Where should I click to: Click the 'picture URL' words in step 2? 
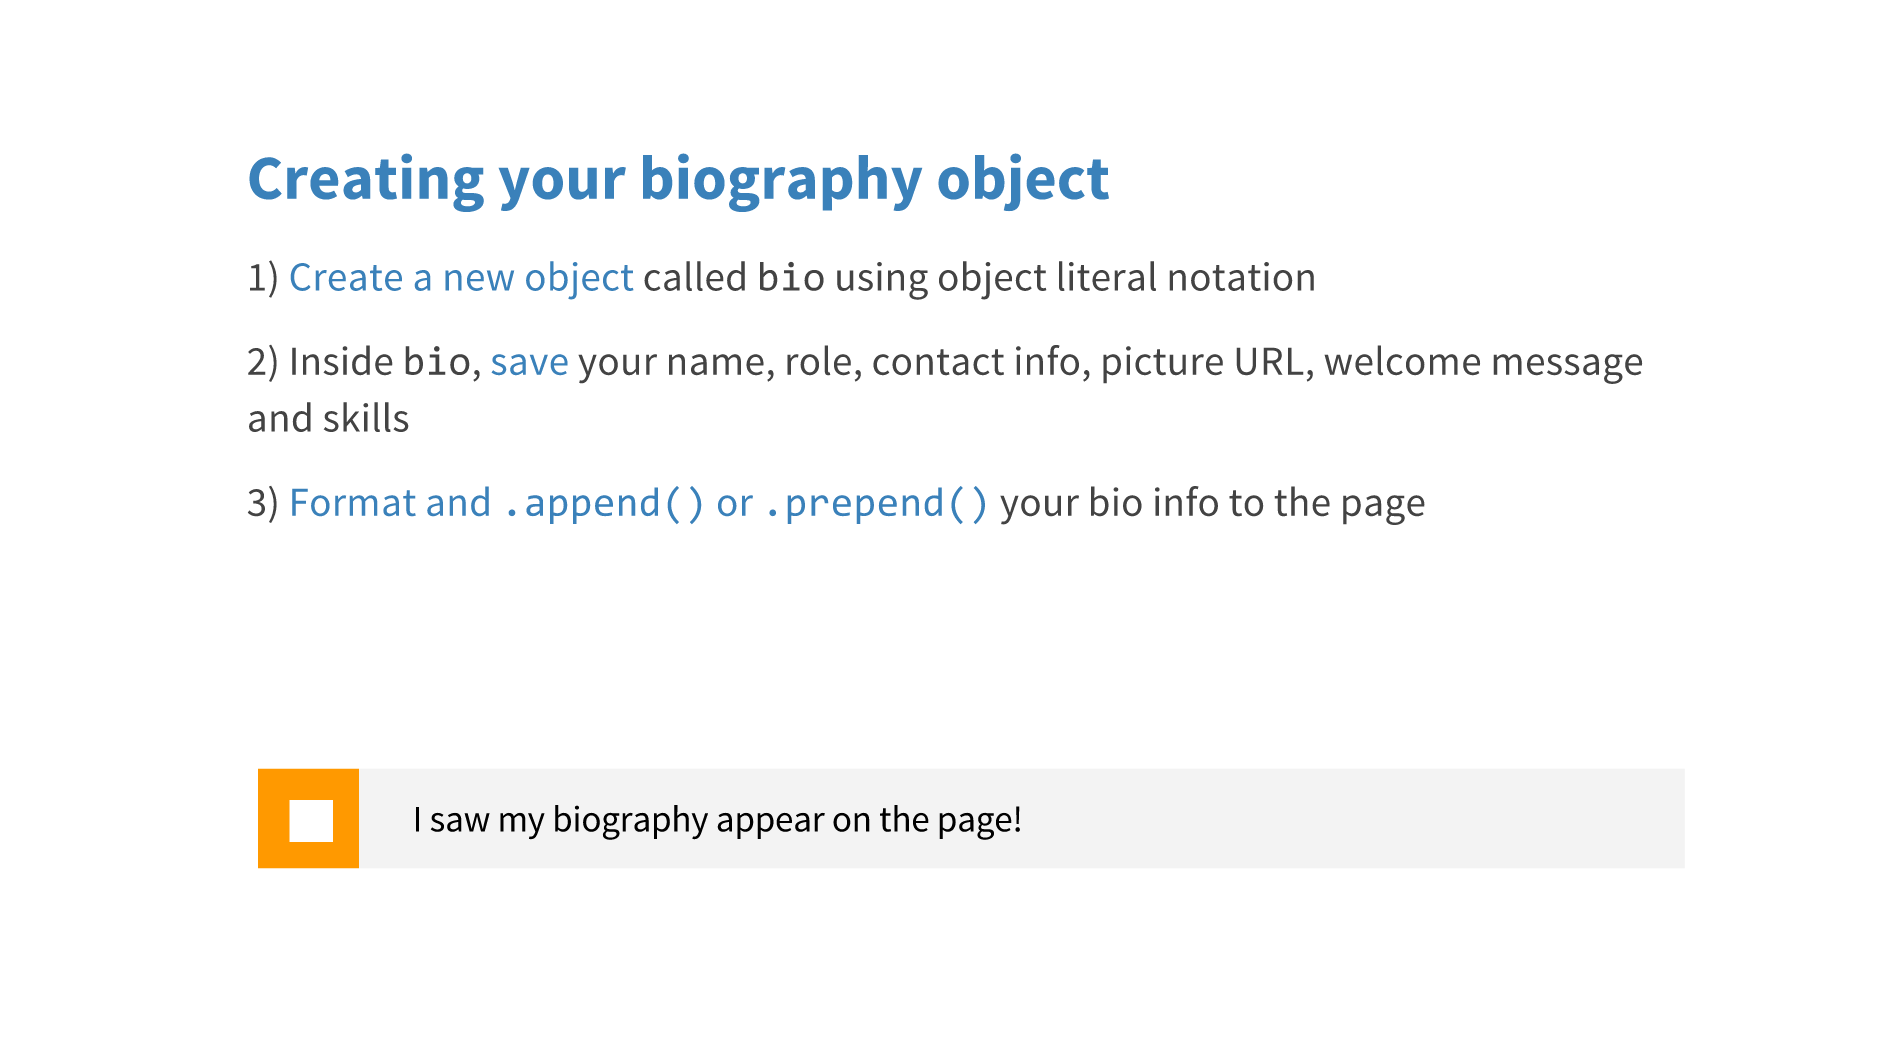pyautogui.click(x=1202, y=362)
